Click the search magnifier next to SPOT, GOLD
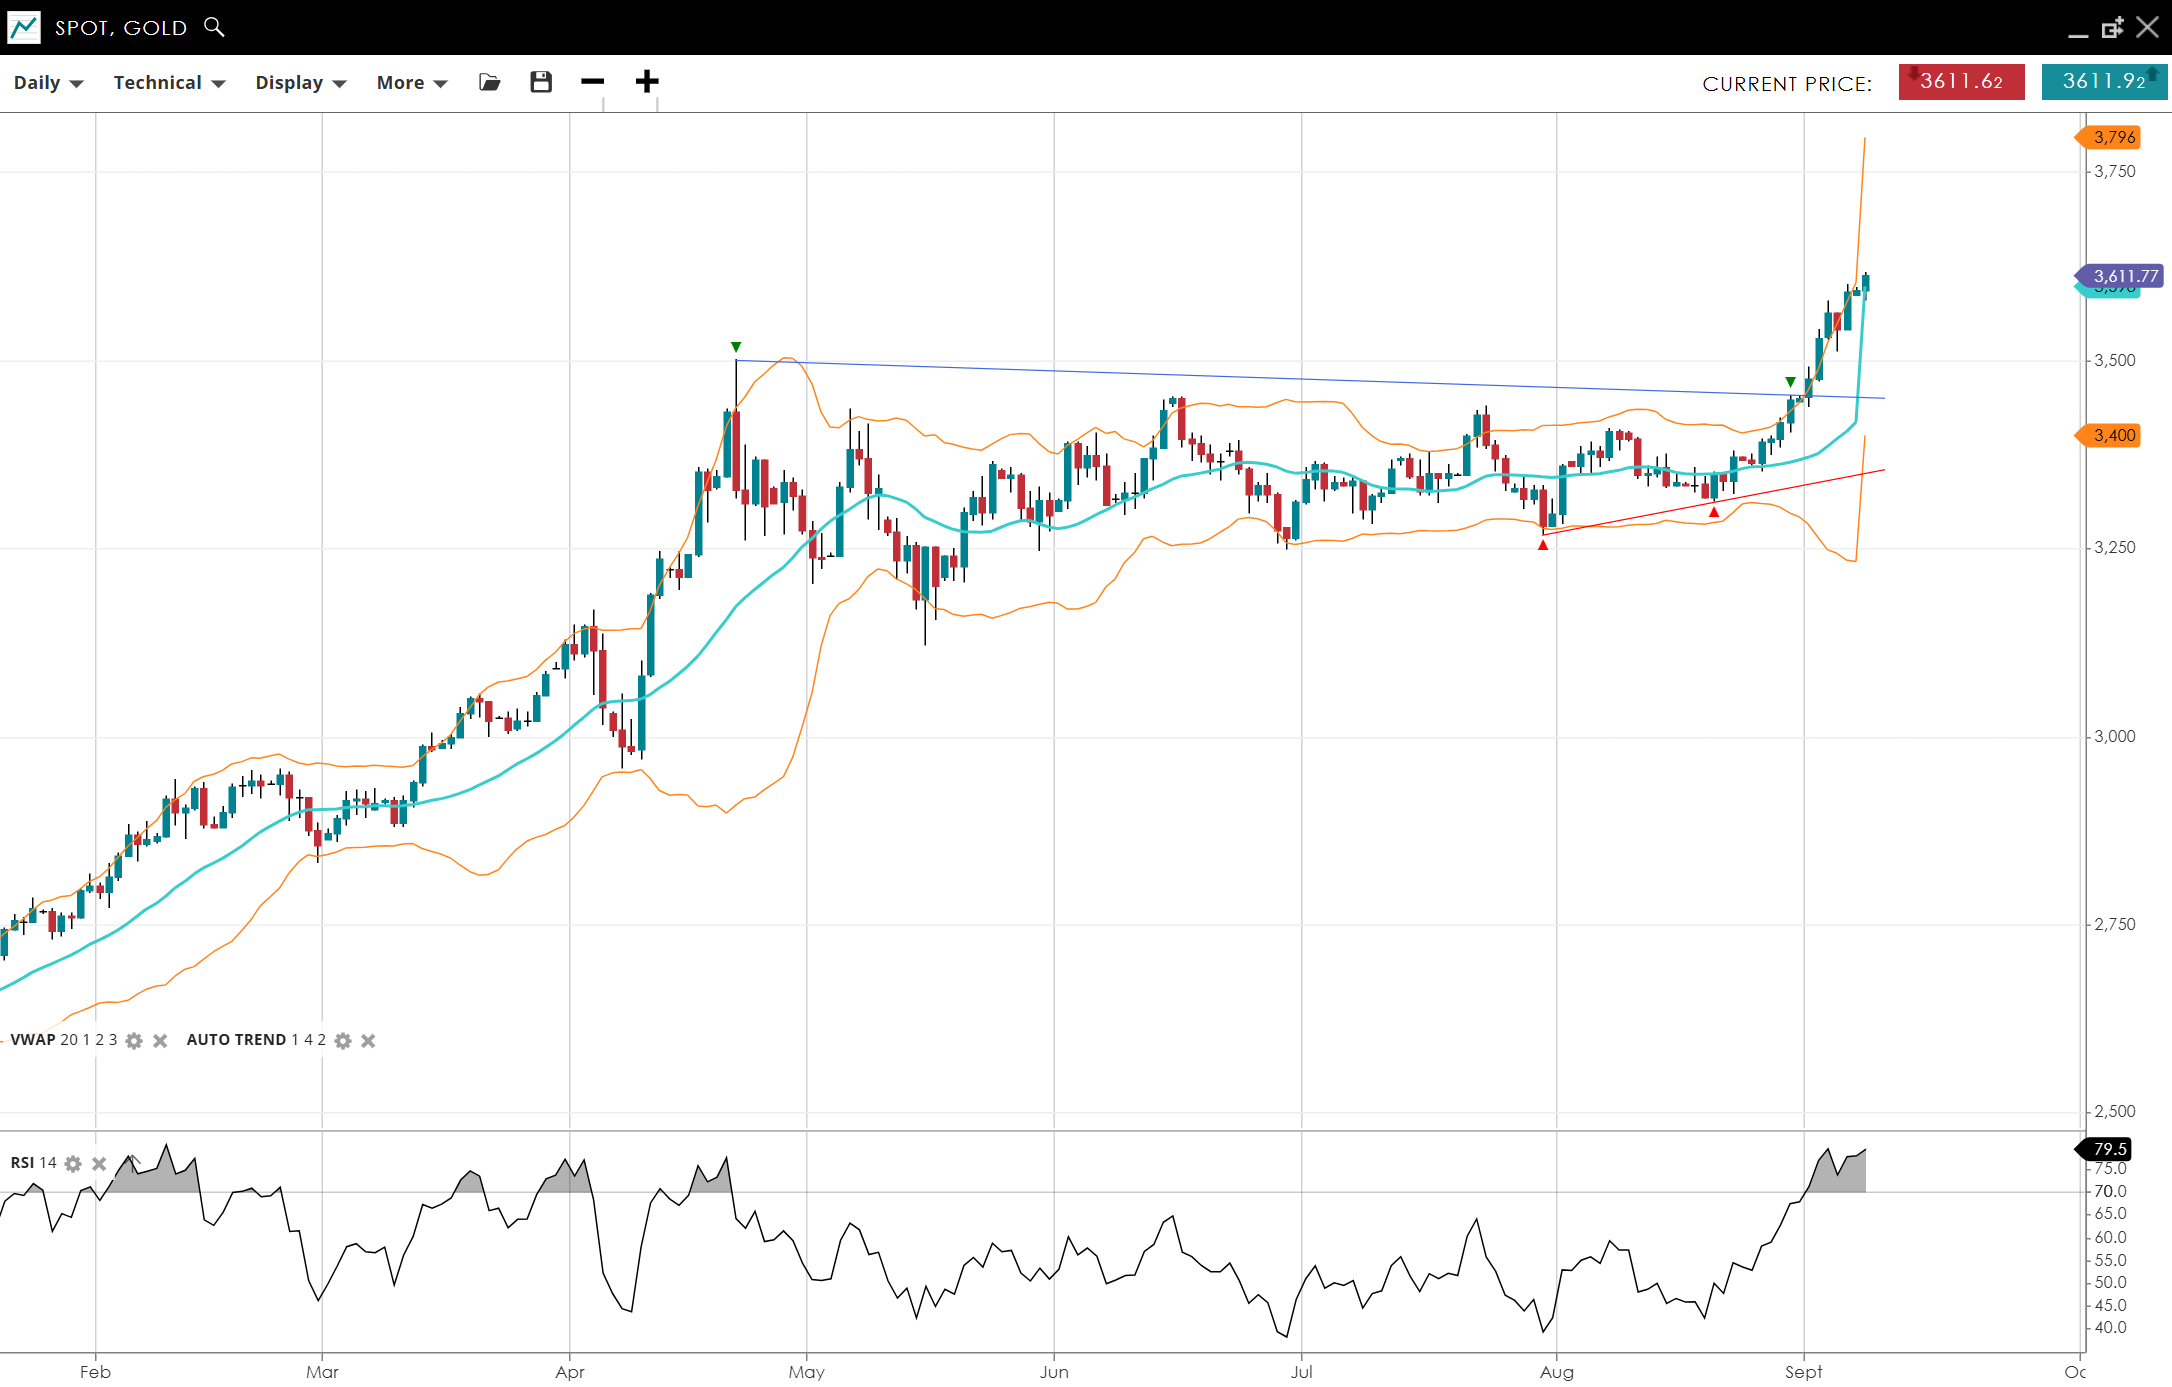Viewport: 2172px width, 1387px height. click(213, 27)
